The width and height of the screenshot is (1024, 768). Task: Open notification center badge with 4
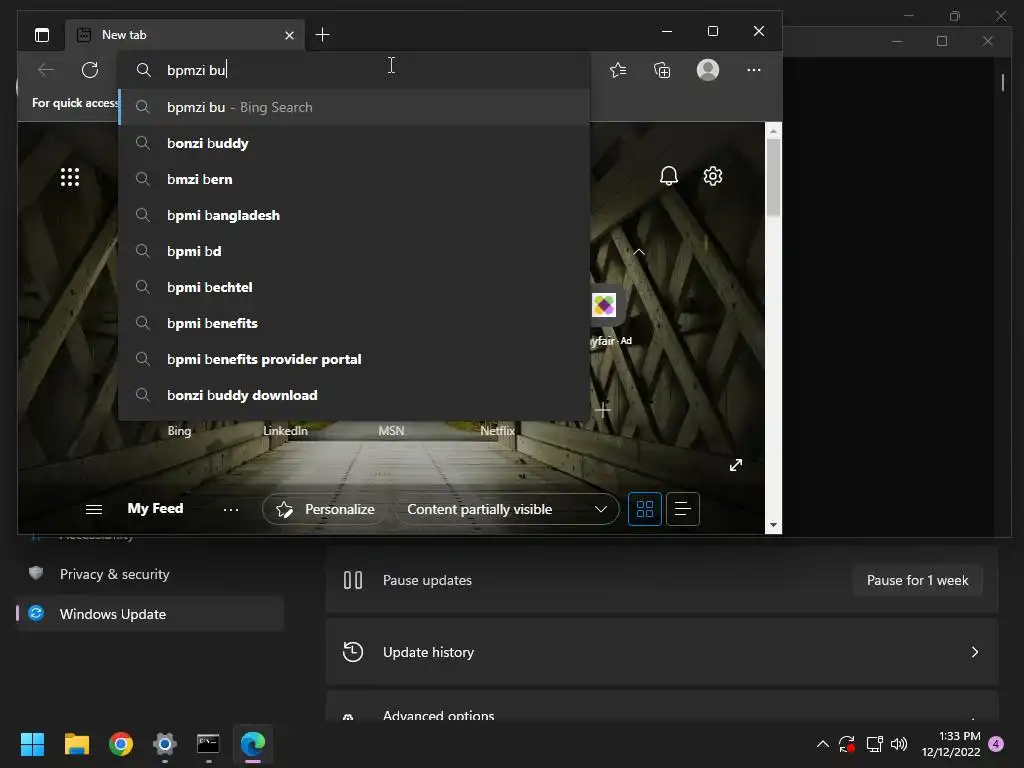coord(997,743)
